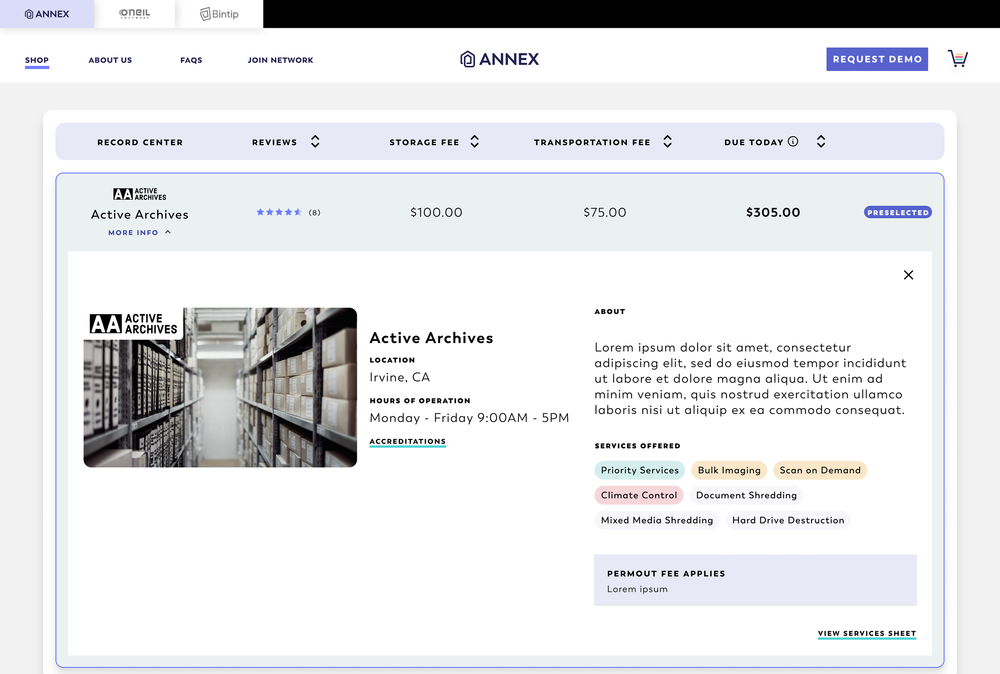Open the shopping cart icon
The width and height of the screenshot is (1000, 674).
[958, 59]
